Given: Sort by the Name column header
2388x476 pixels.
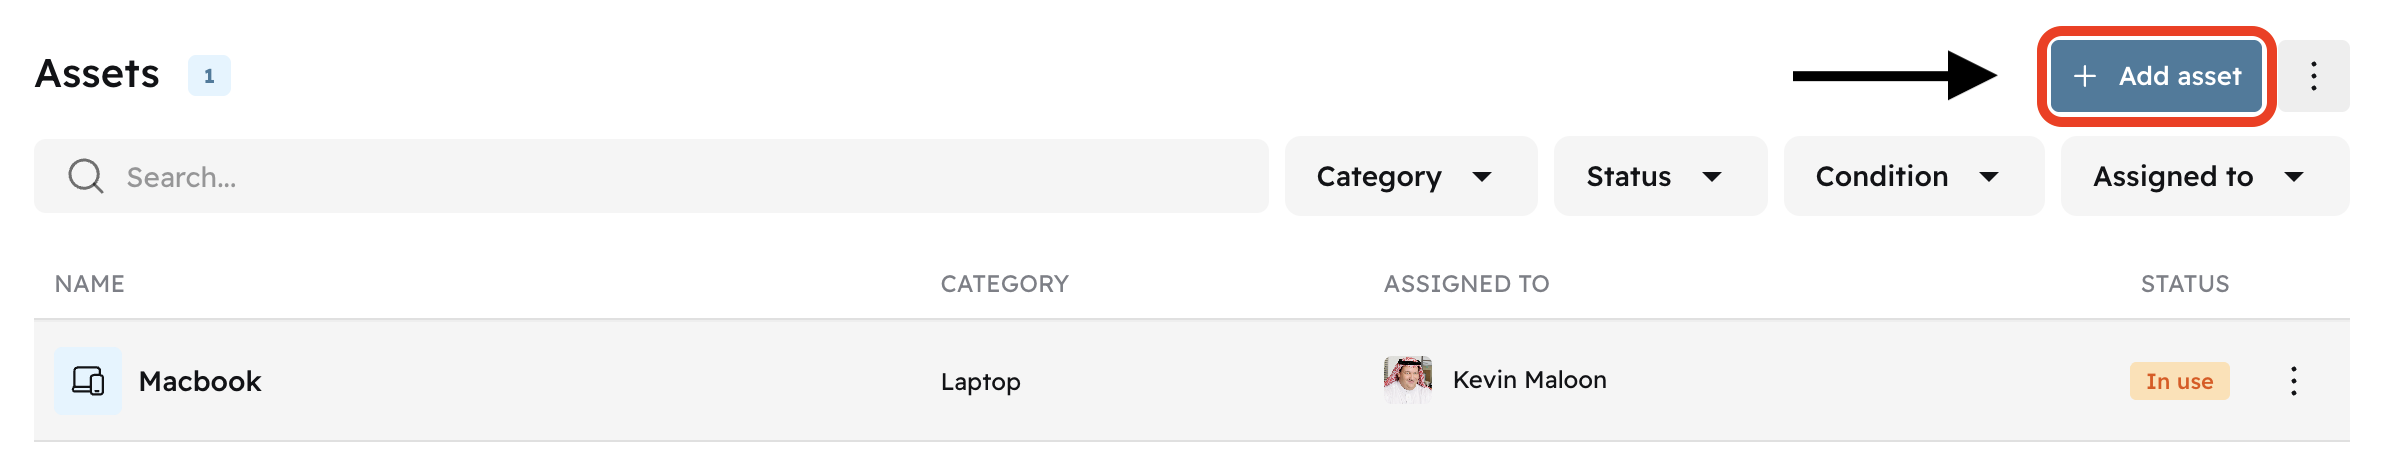Looking at the screenshot, I should 90,284.
